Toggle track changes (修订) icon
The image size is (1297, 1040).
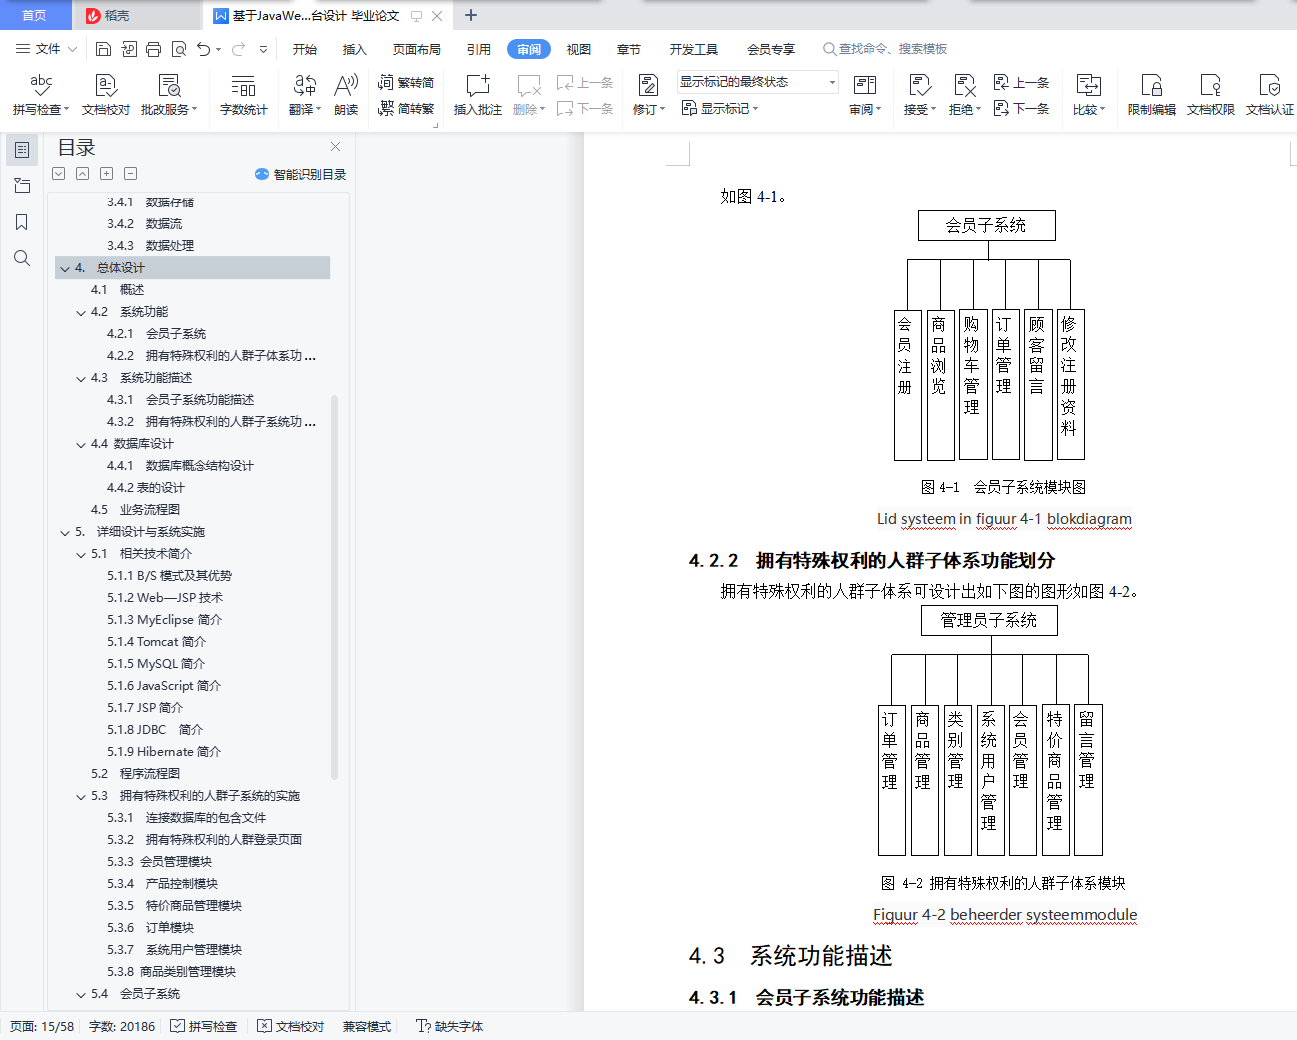pyautogui.click(x=648, y=95)
